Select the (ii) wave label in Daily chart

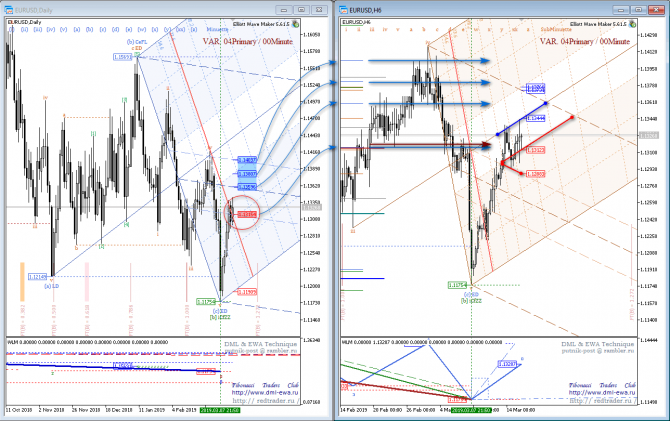[24, 29]
